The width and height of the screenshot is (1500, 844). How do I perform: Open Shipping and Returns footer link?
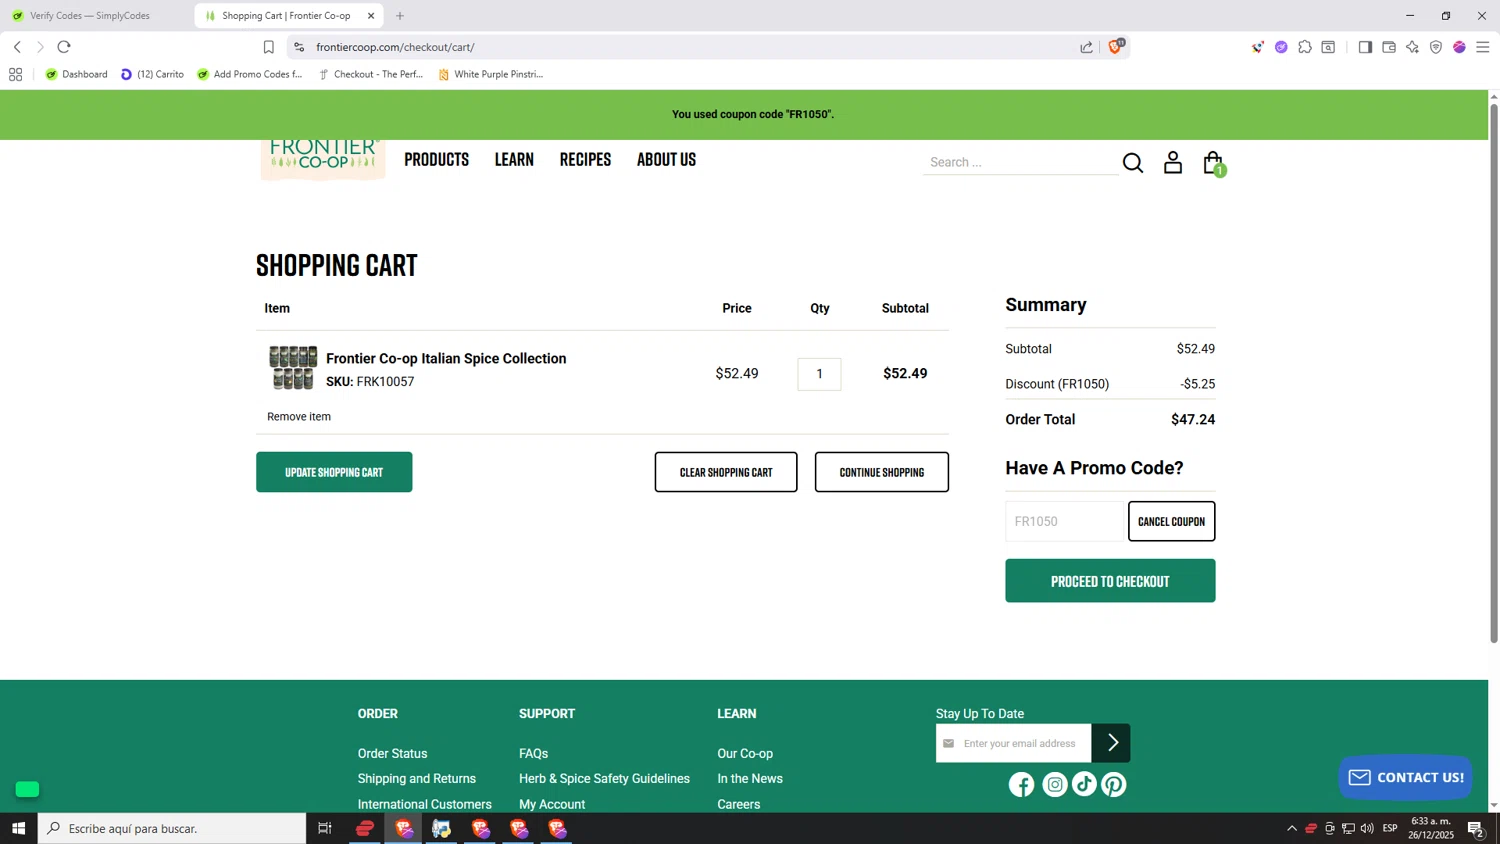click(x=417, y=779)
